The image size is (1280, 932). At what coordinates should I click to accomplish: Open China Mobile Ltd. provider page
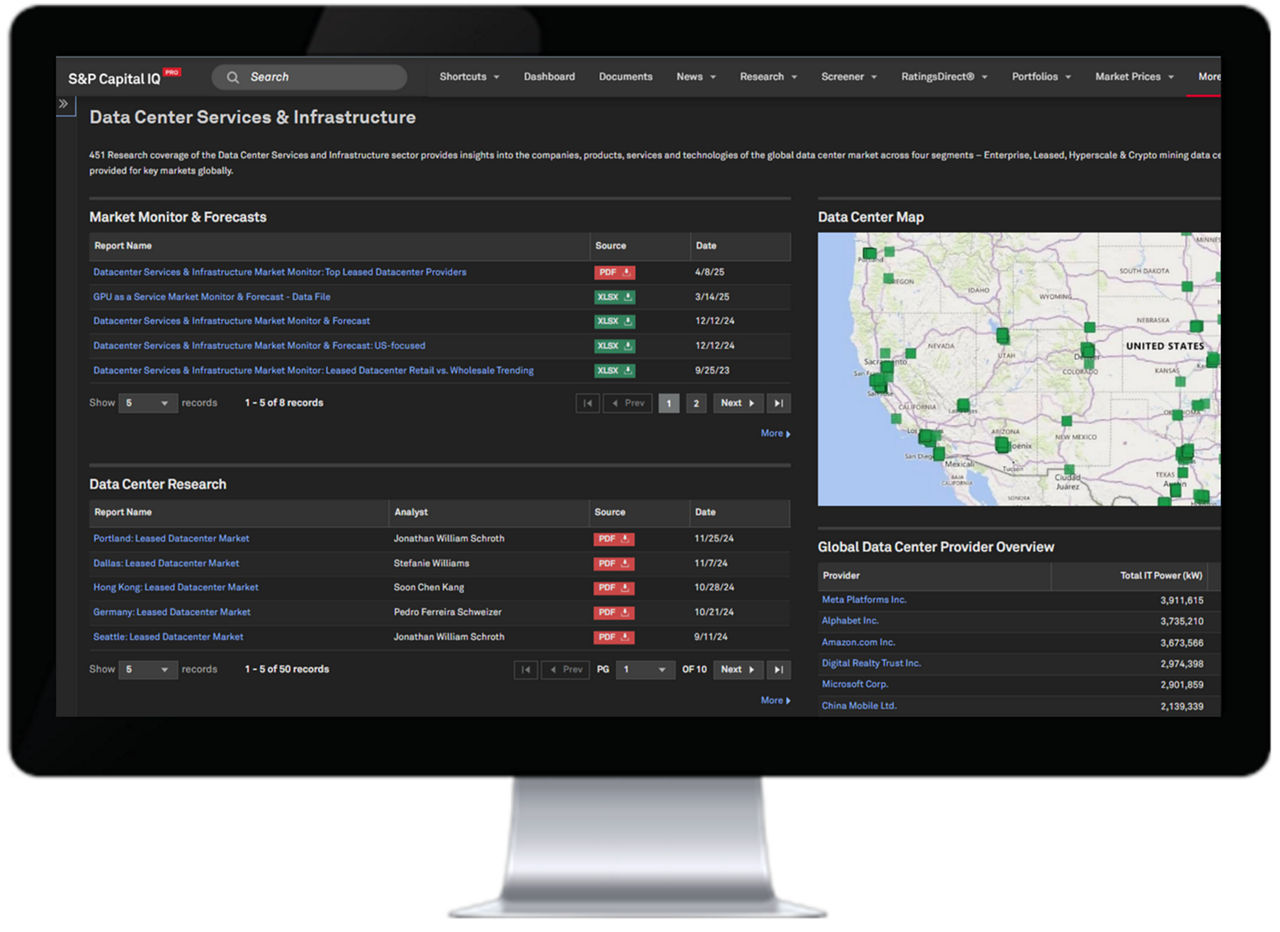859,706
